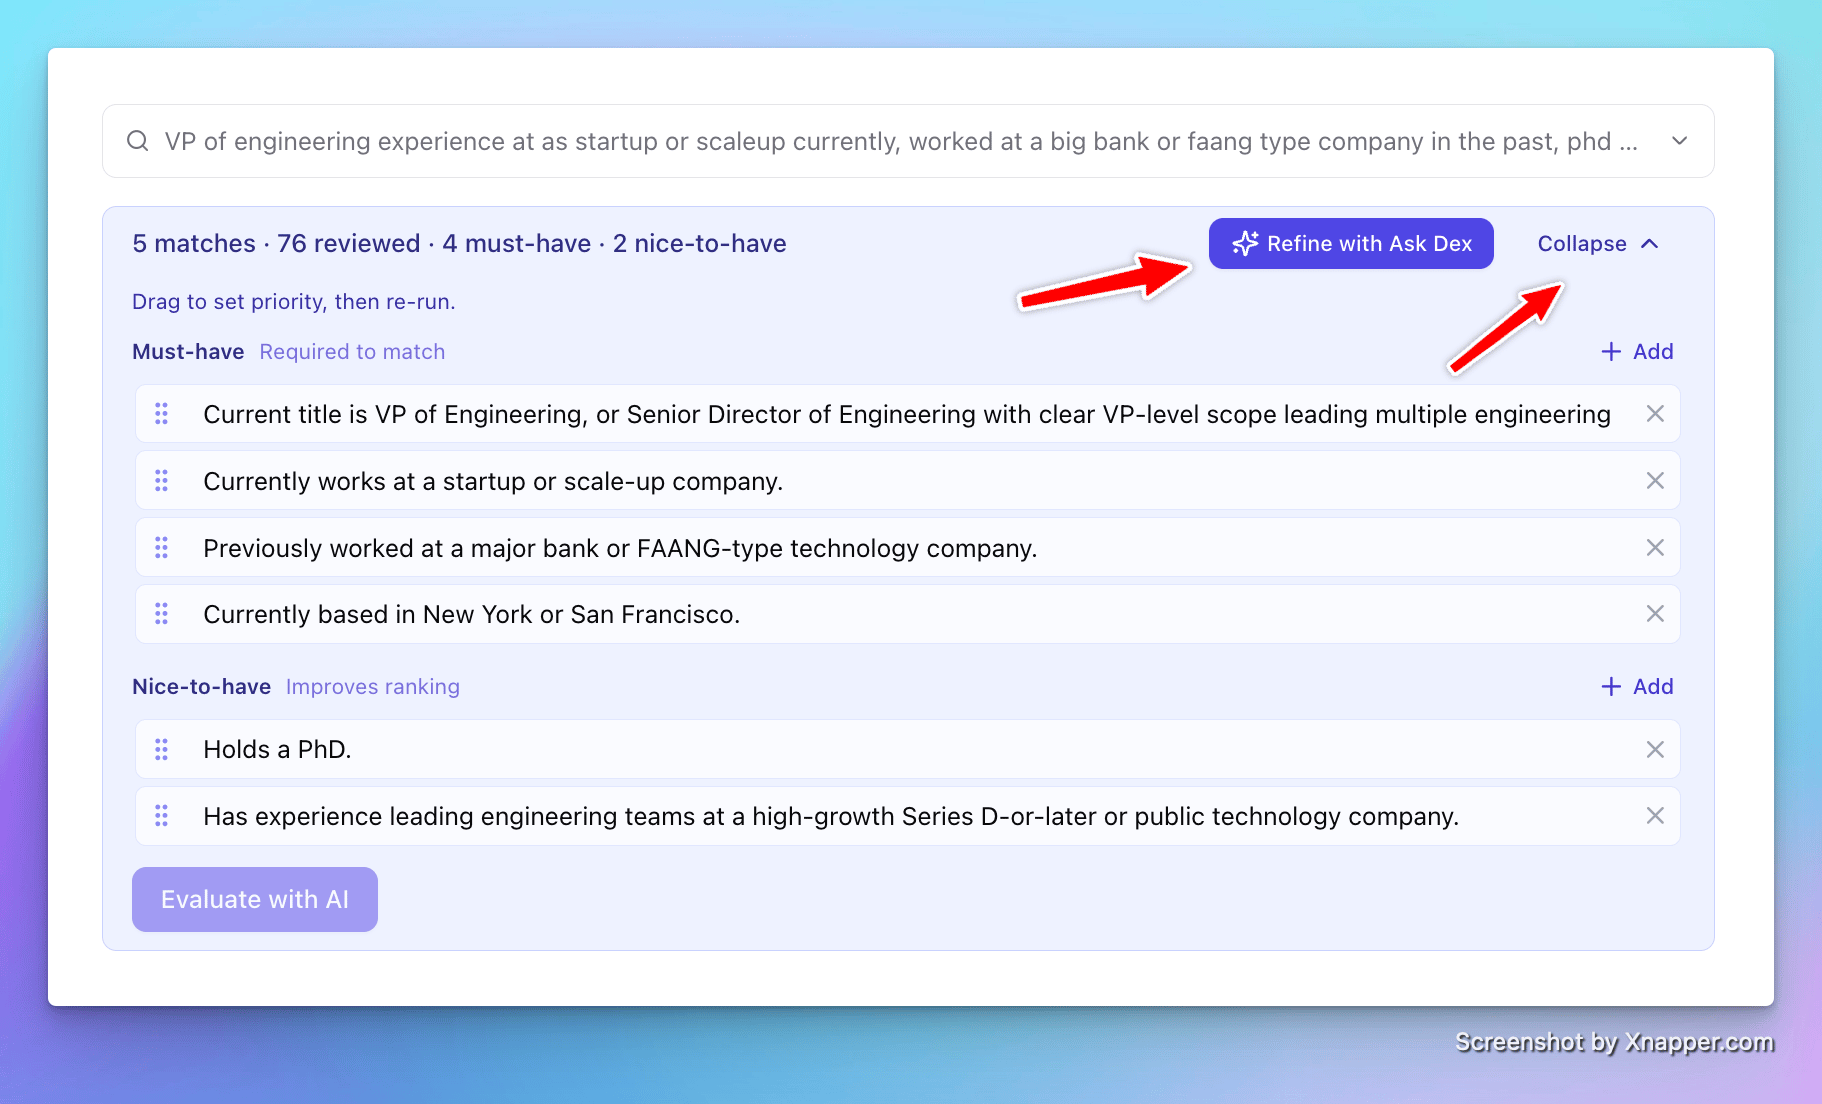Click the Required to match label
Viewport: 1822px width, 1104px height.
pyautogui.click(x=352, y=351)
